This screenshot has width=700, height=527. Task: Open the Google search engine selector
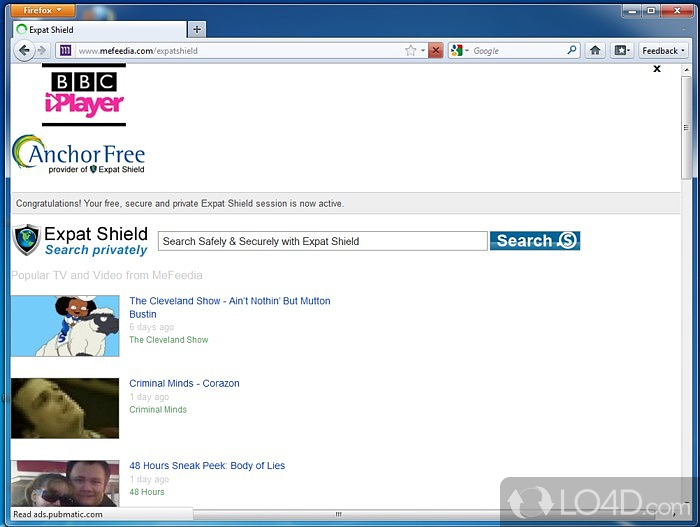[x=460, y=50]
